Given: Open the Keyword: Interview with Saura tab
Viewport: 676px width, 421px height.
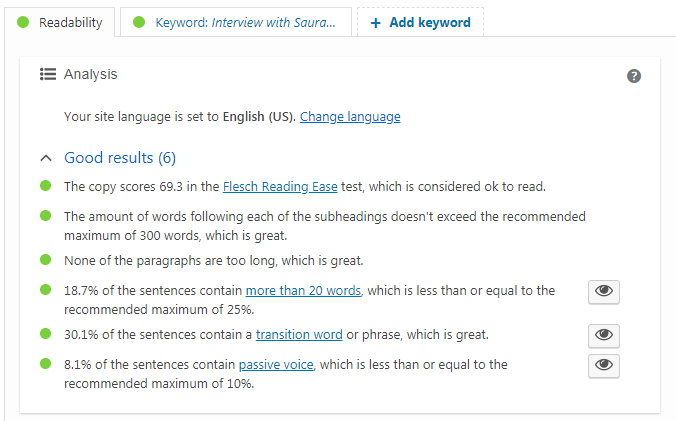Looking at the screenshot, I should tap(236, 22).
